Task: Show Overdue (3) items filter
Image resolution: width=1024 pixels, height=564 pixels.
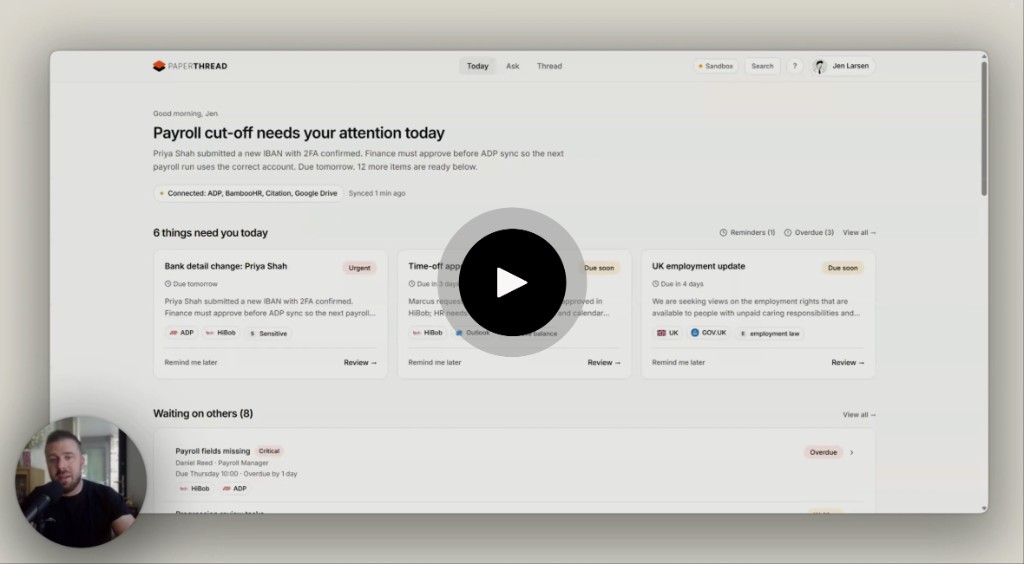Action: tap(808, 232)
